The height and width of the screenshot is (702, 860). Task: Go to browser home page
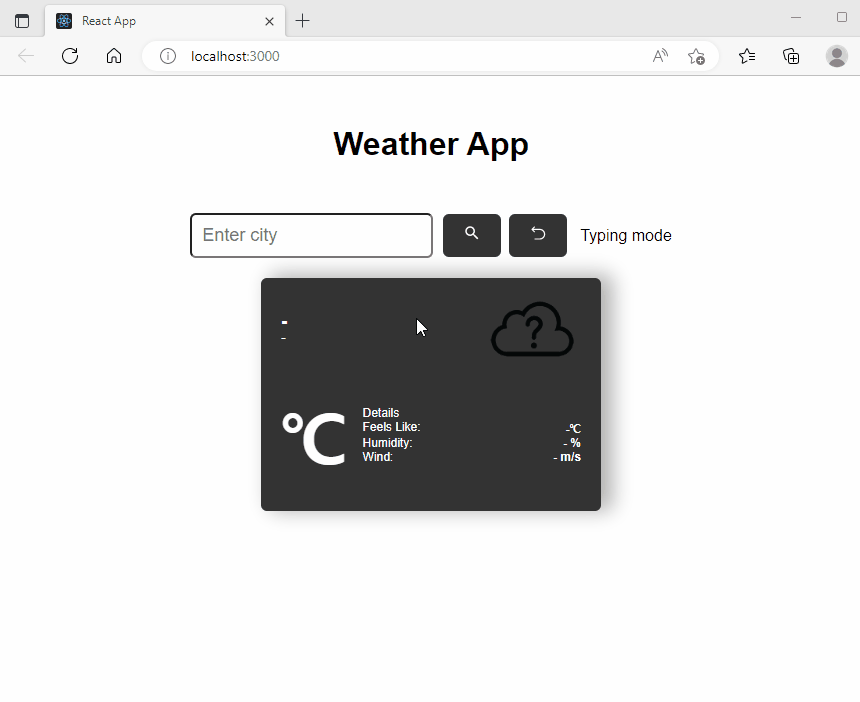point(114,56)
